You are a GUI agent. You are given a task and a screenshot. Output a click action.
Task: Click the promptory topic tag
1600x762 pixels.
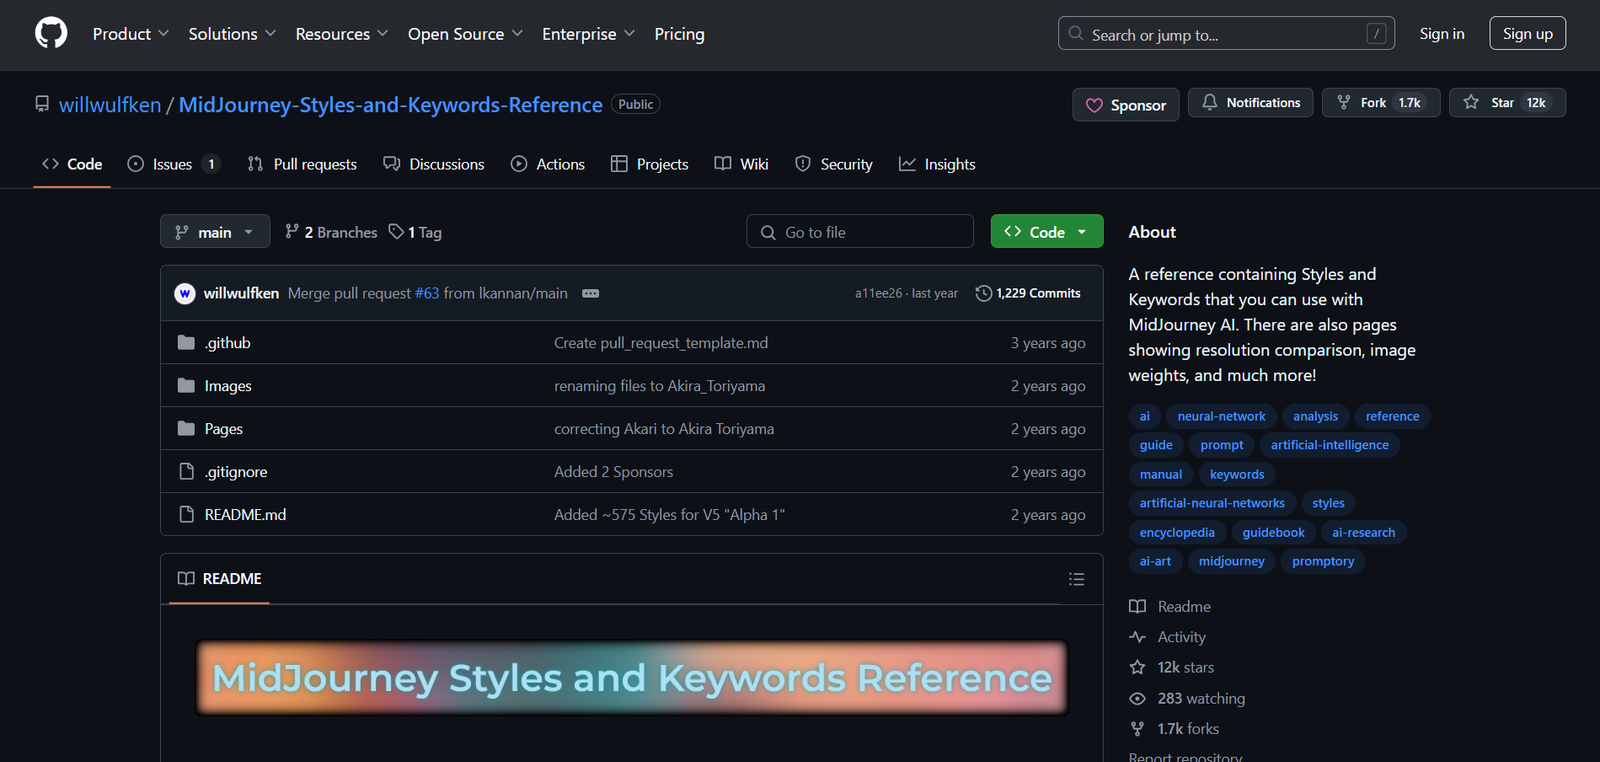[x=1323, y=561]
